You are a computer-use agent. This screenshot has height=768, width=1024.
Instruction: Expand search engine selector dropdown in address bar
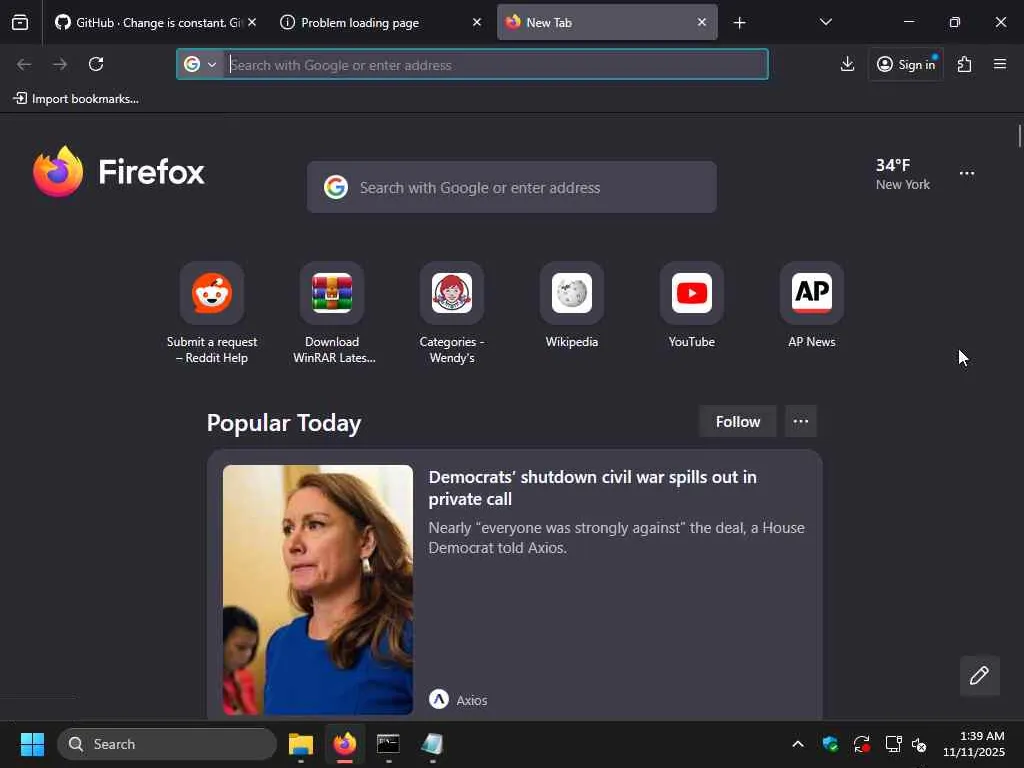click(x=200, y=65)
